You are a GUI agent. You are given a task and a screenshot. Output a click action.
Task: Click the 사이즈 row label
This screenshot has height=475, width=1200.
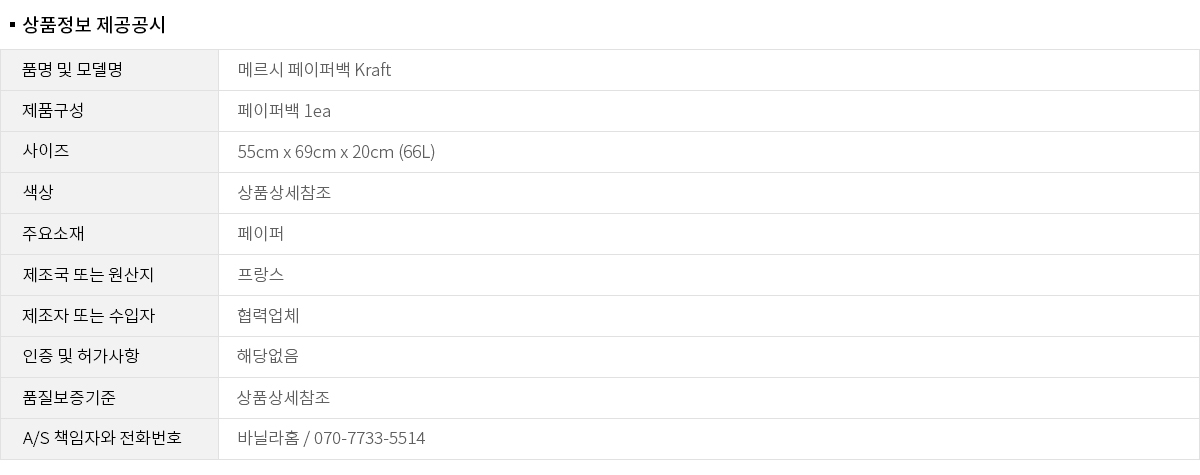click(x=45, y=152)
